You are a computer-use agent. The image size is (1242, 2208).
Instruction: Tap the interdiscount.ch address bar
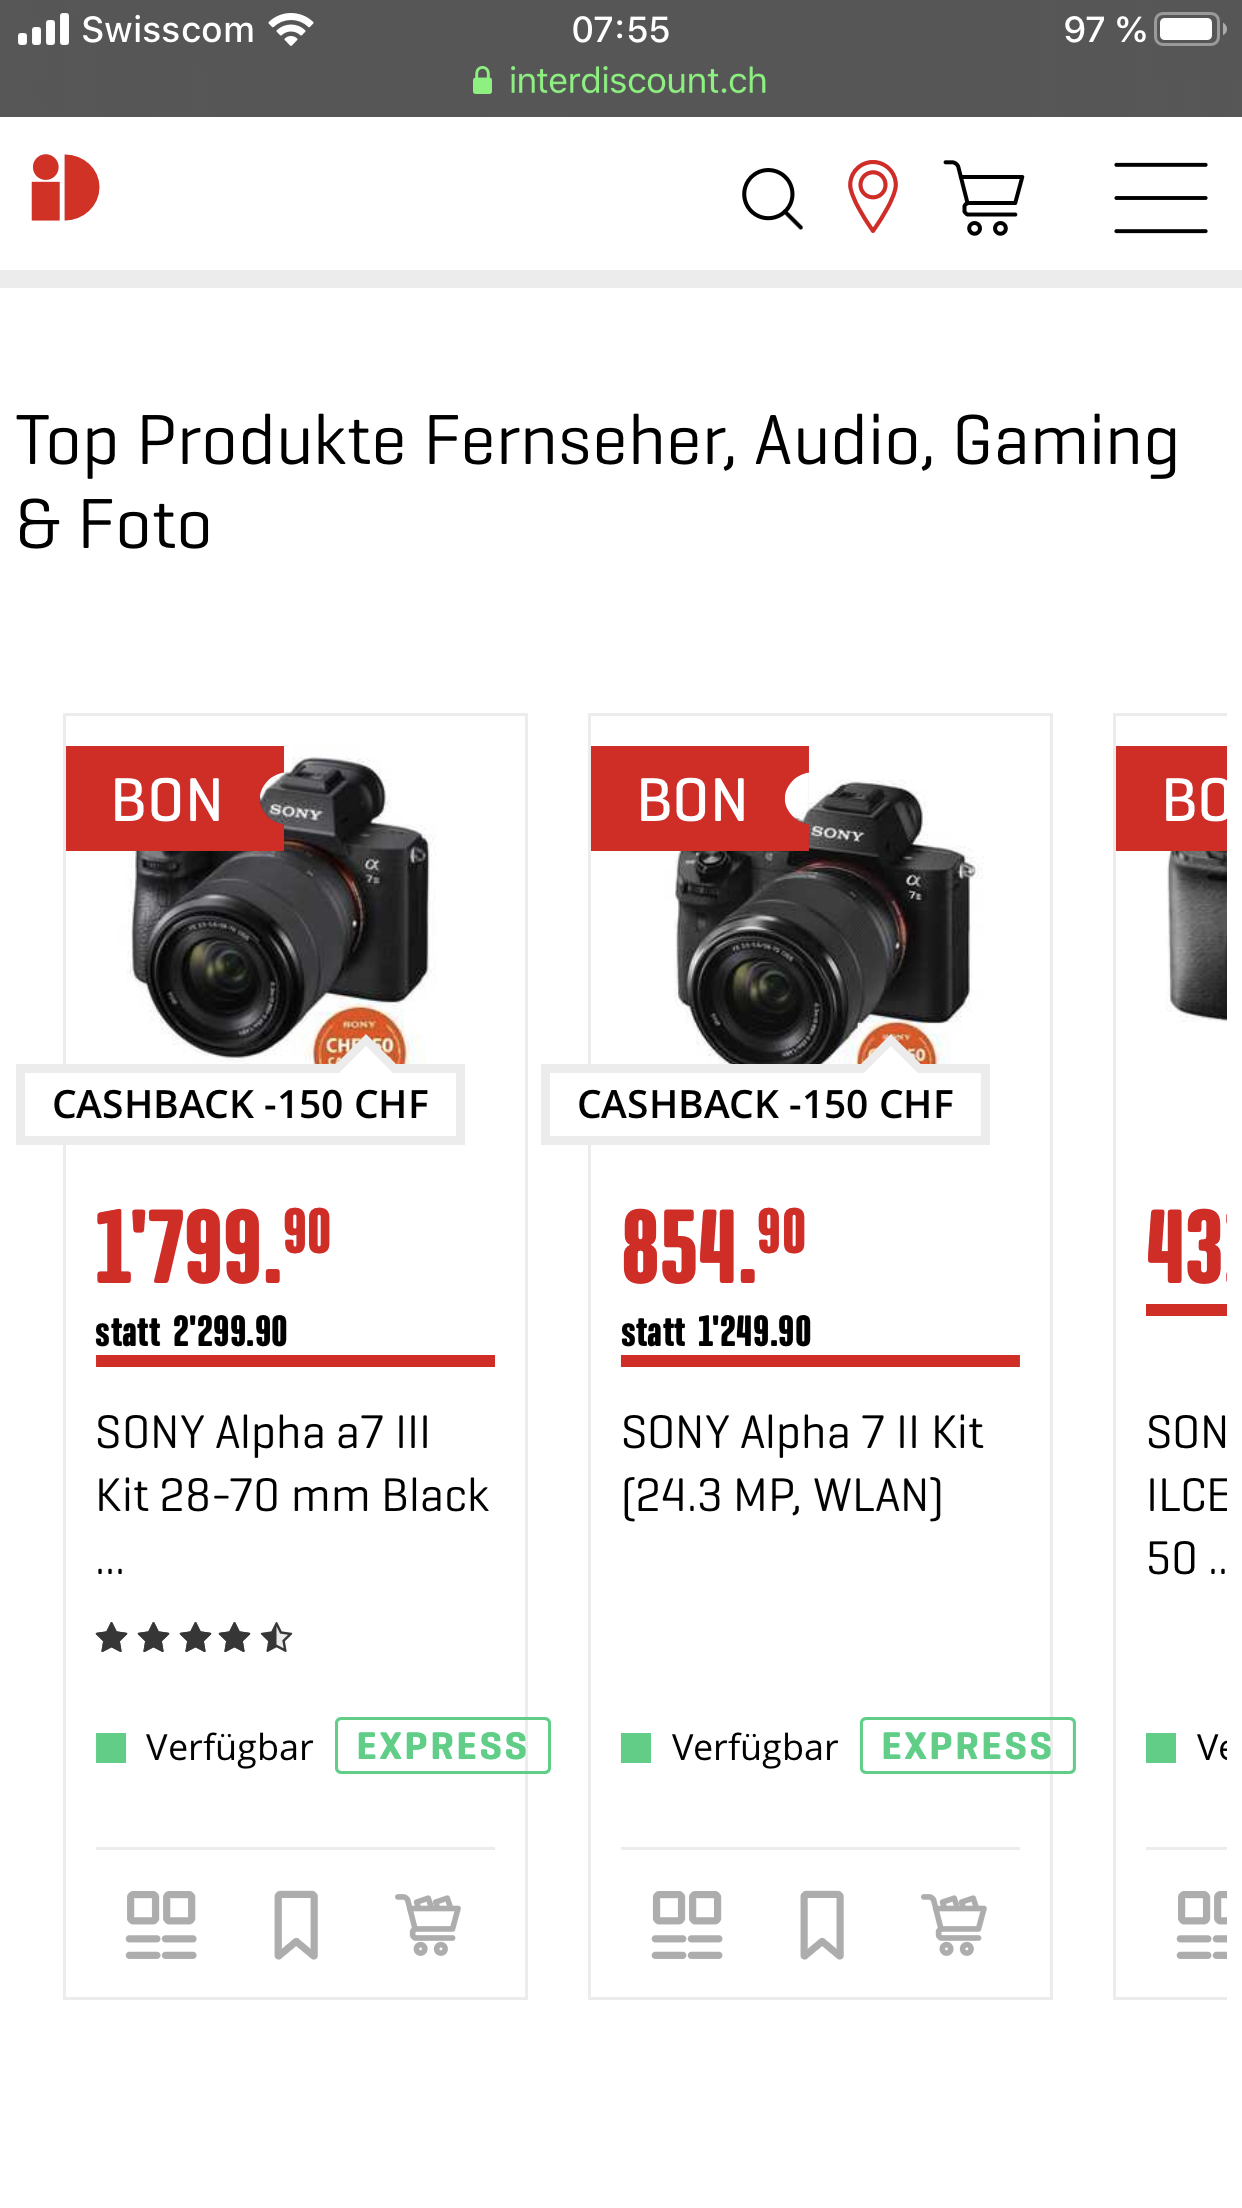point(620,81)
